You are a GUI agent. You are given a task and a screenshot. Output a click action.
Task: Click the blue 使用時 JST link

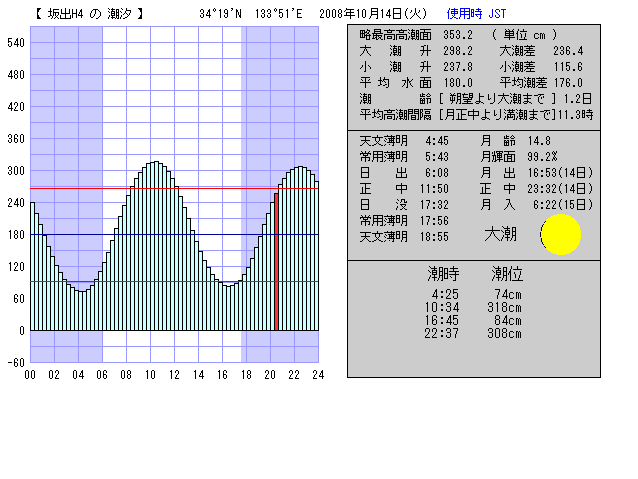point(476,14)
